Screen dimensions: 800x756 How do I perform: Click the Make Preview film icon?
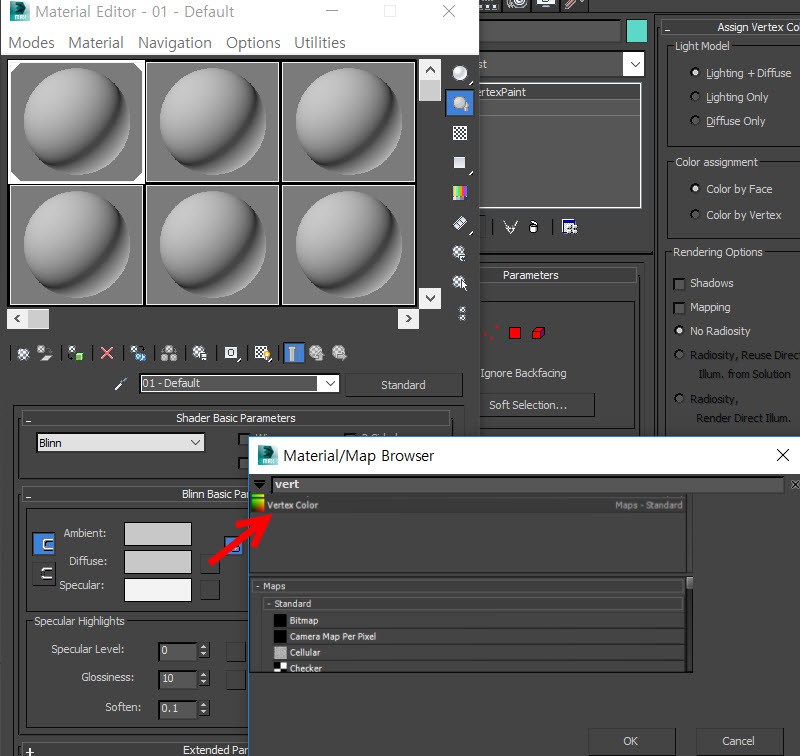pos(460,223)
